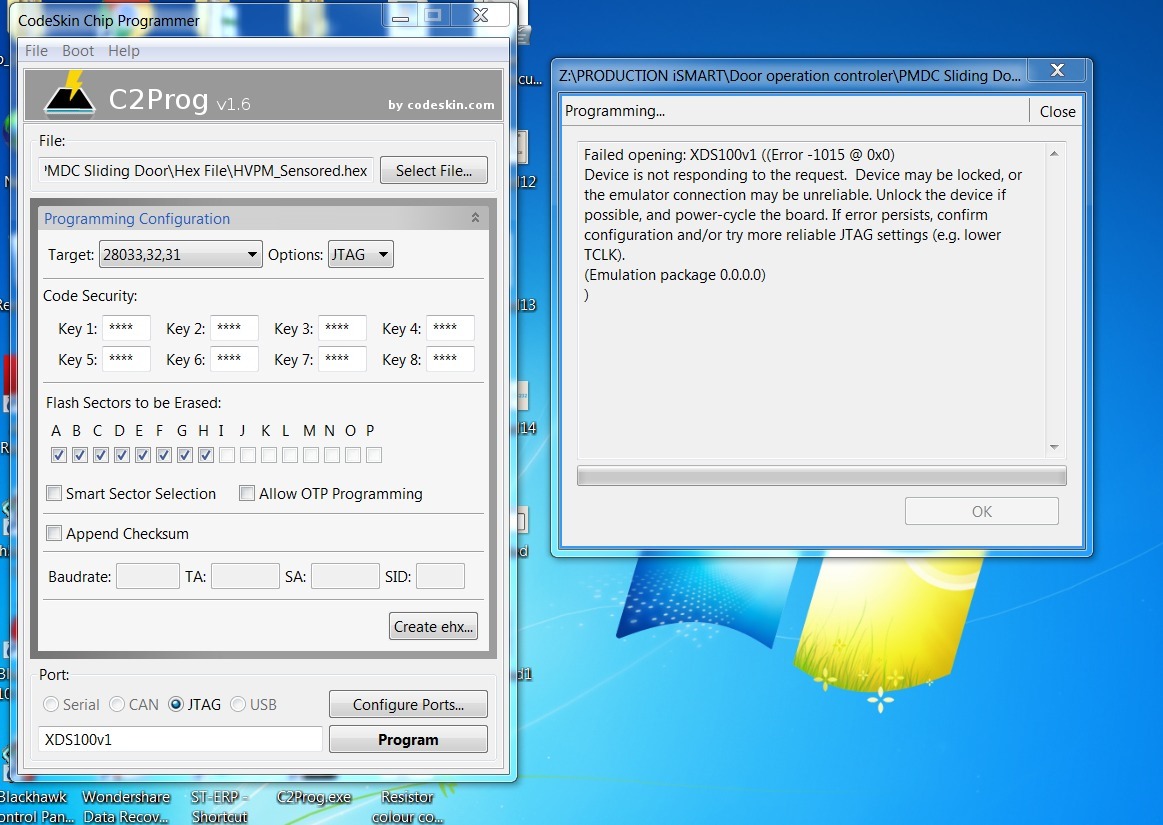
Task: Click the Key 1 security field
Action: (126, 328)
